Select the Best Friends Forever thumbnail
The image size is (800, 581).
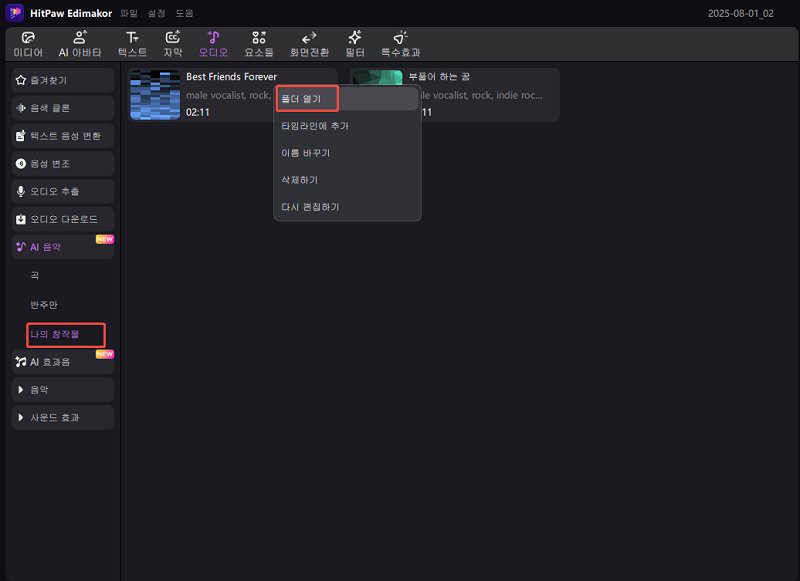(x=155, y=95)
